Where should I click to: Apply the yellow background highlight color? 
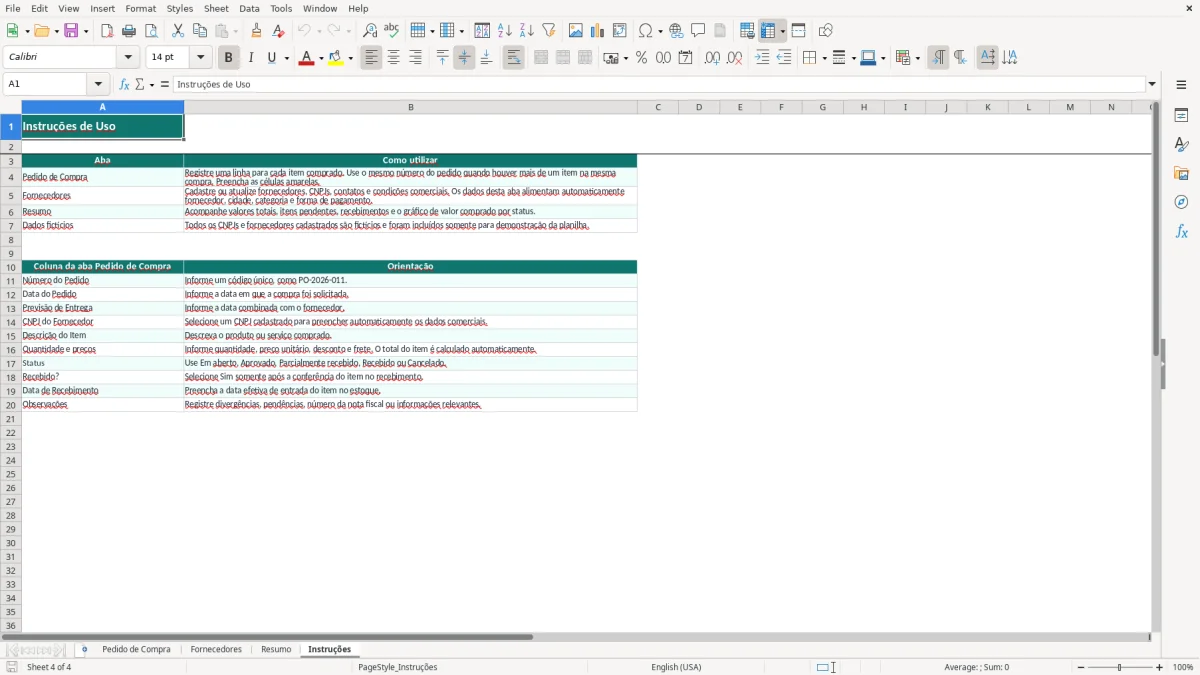[335, 58]
